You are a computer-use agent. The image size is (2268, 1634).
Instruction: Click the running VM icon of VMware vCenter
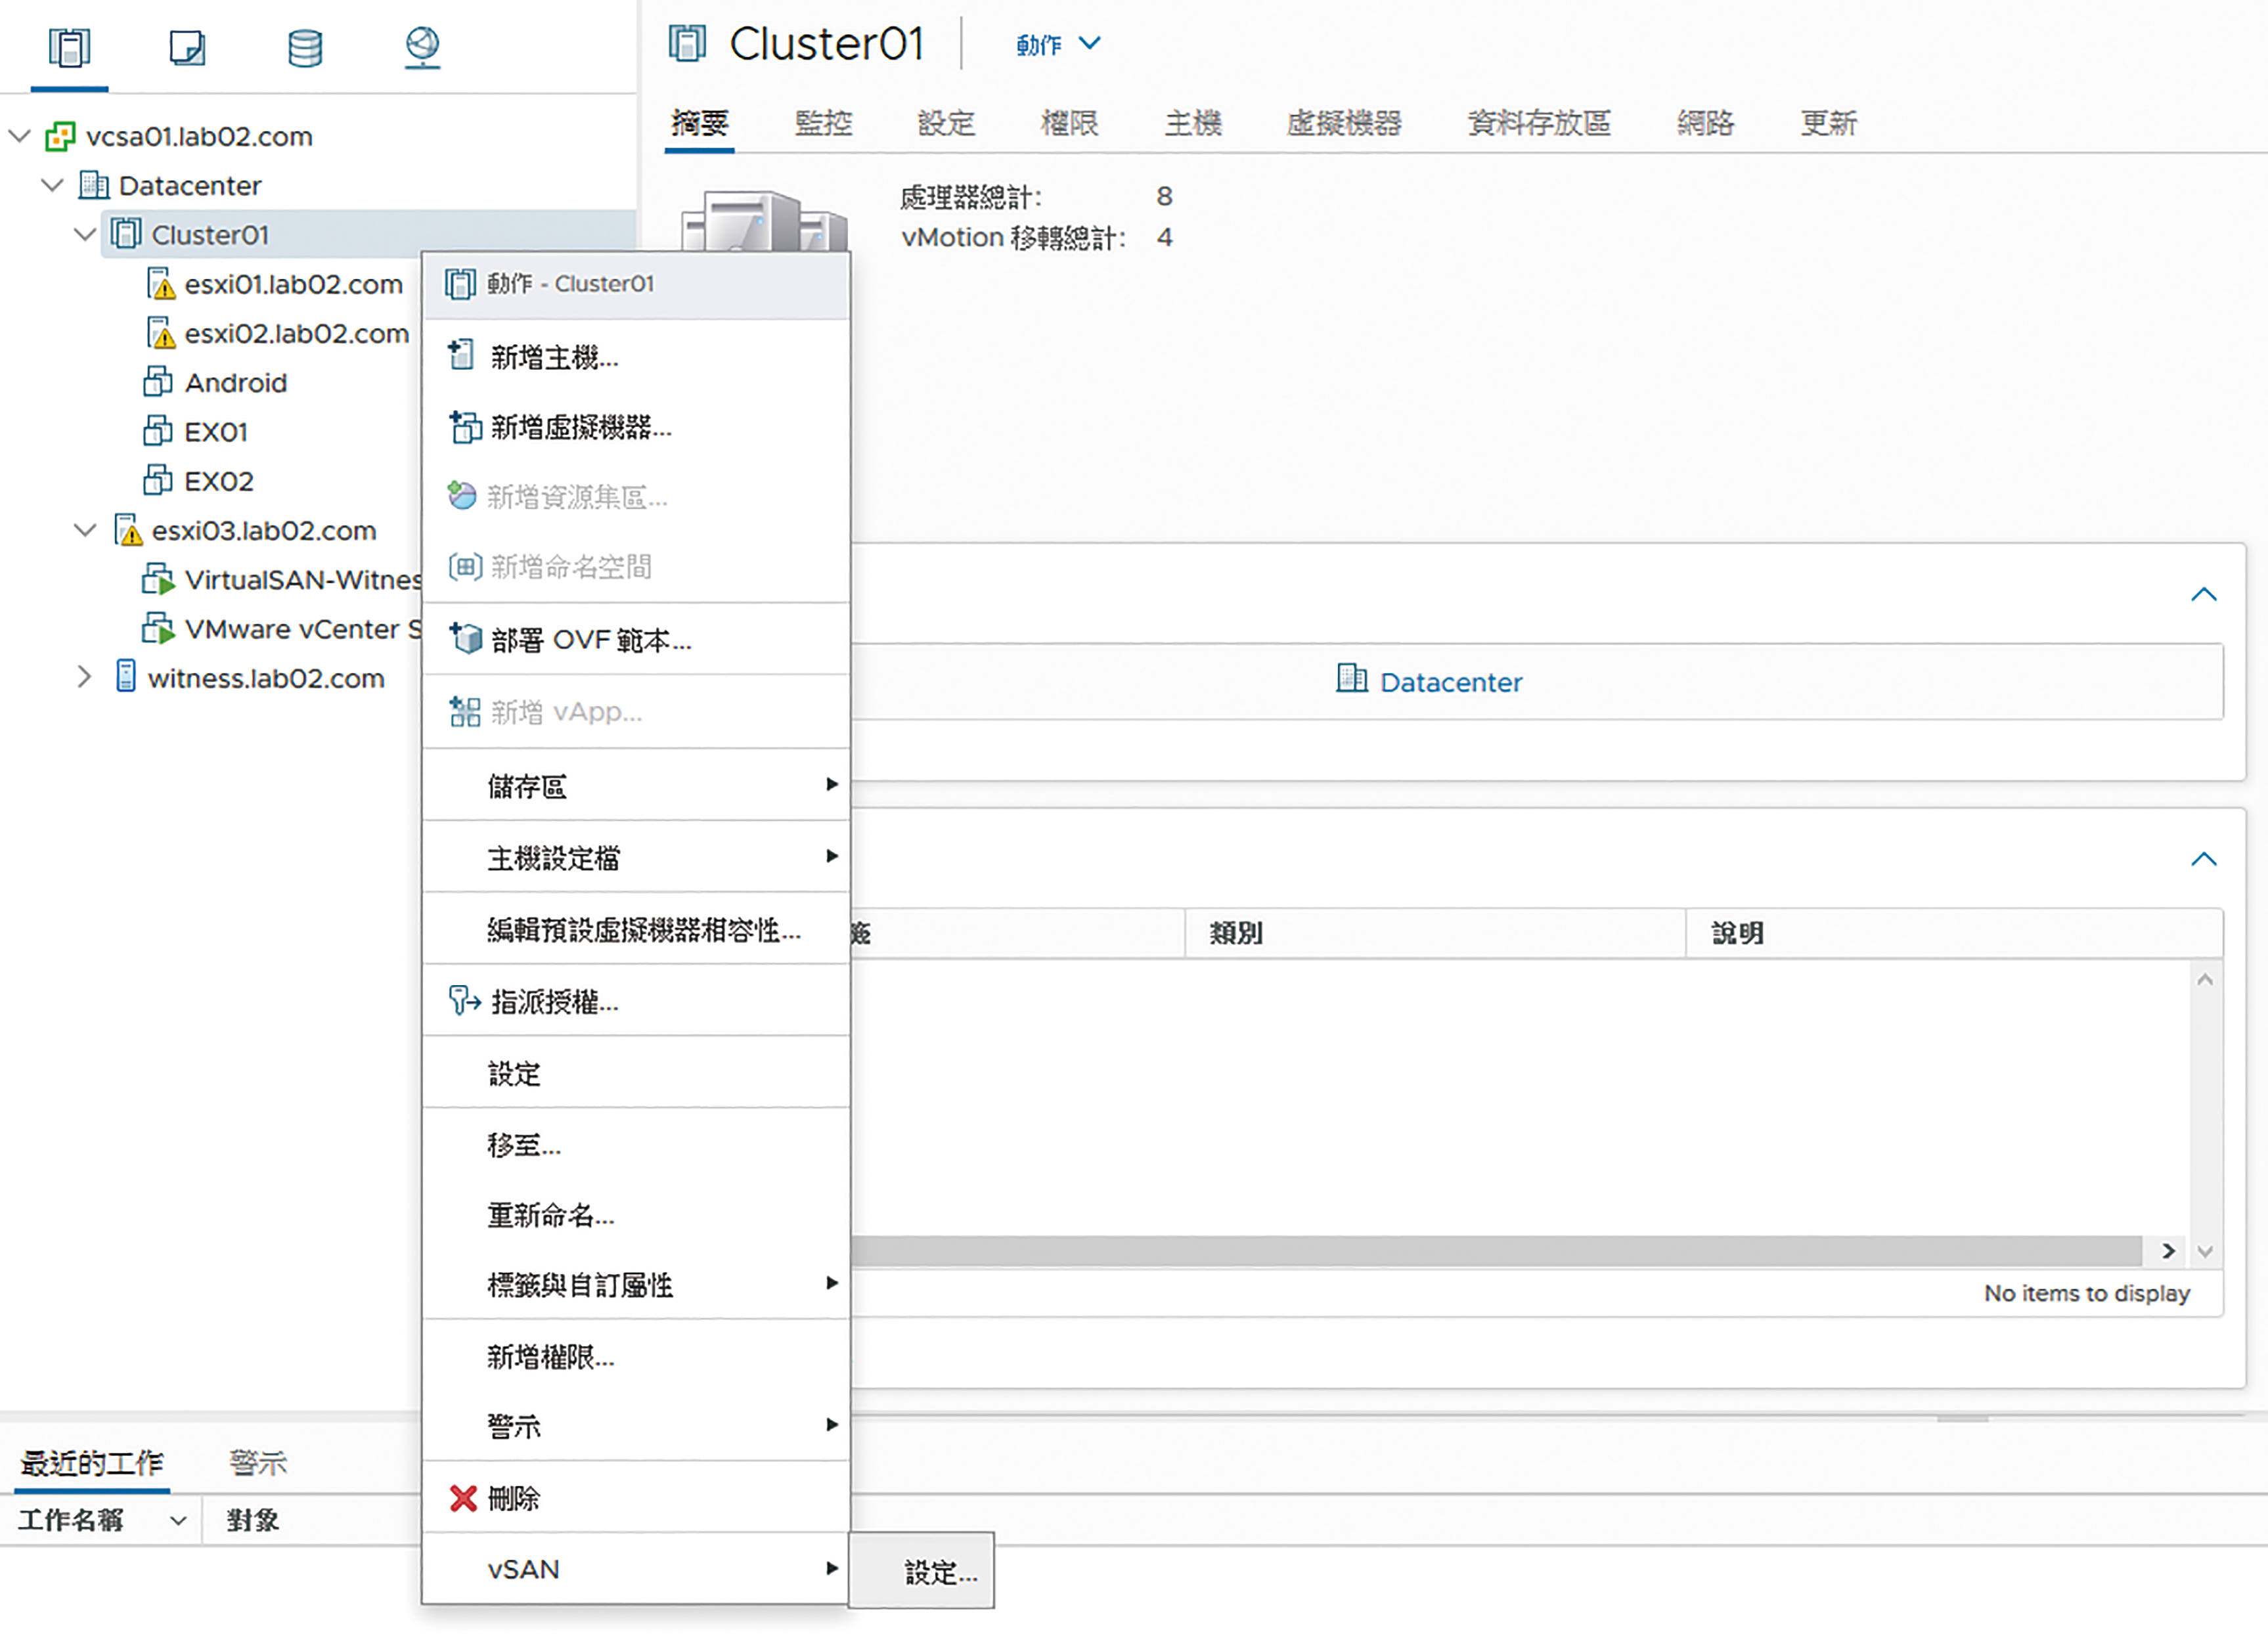[x=158, y=628]
